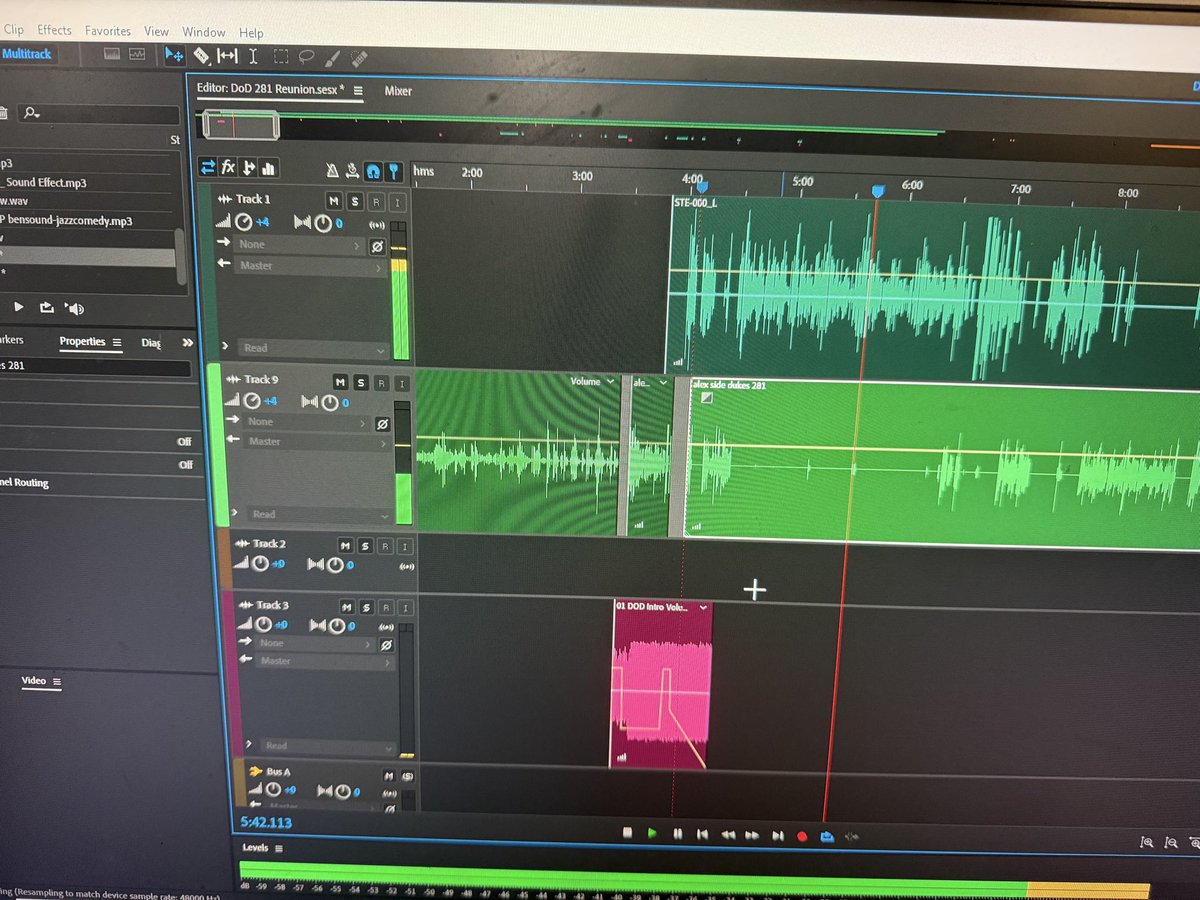Show track EQ controls
This screenshot has height=900, width=1200.
268,168
